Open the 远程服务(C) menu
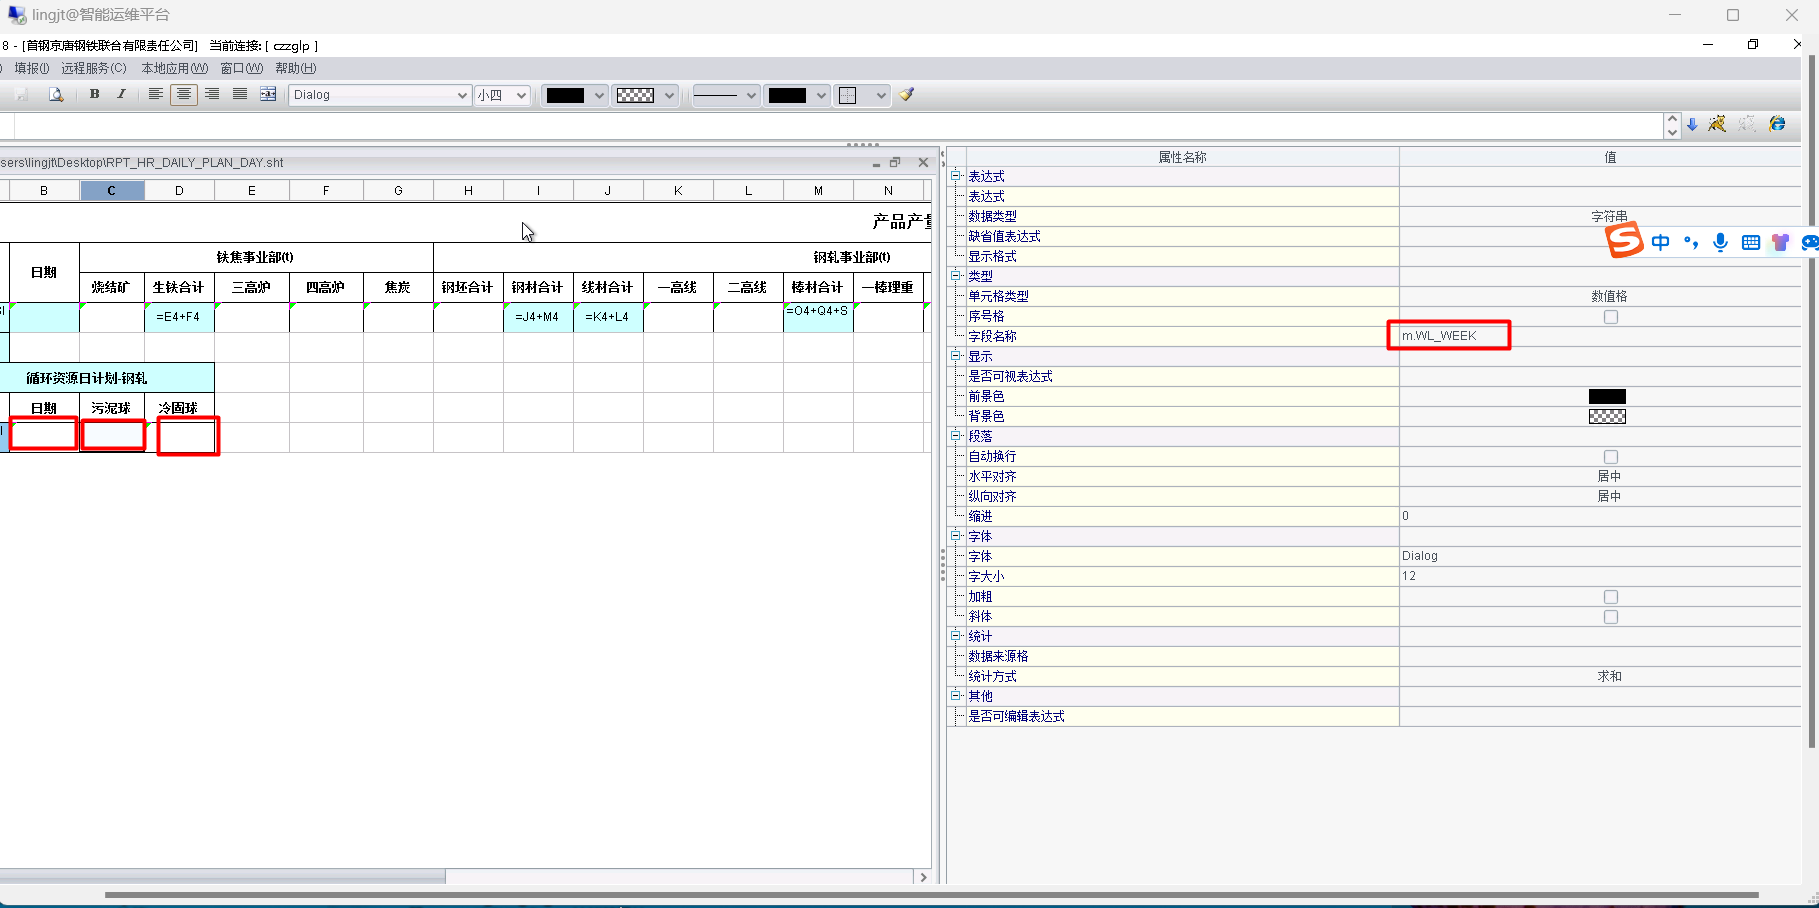The height and width of the screenshot is (908, 1819). tap(94, 68)
